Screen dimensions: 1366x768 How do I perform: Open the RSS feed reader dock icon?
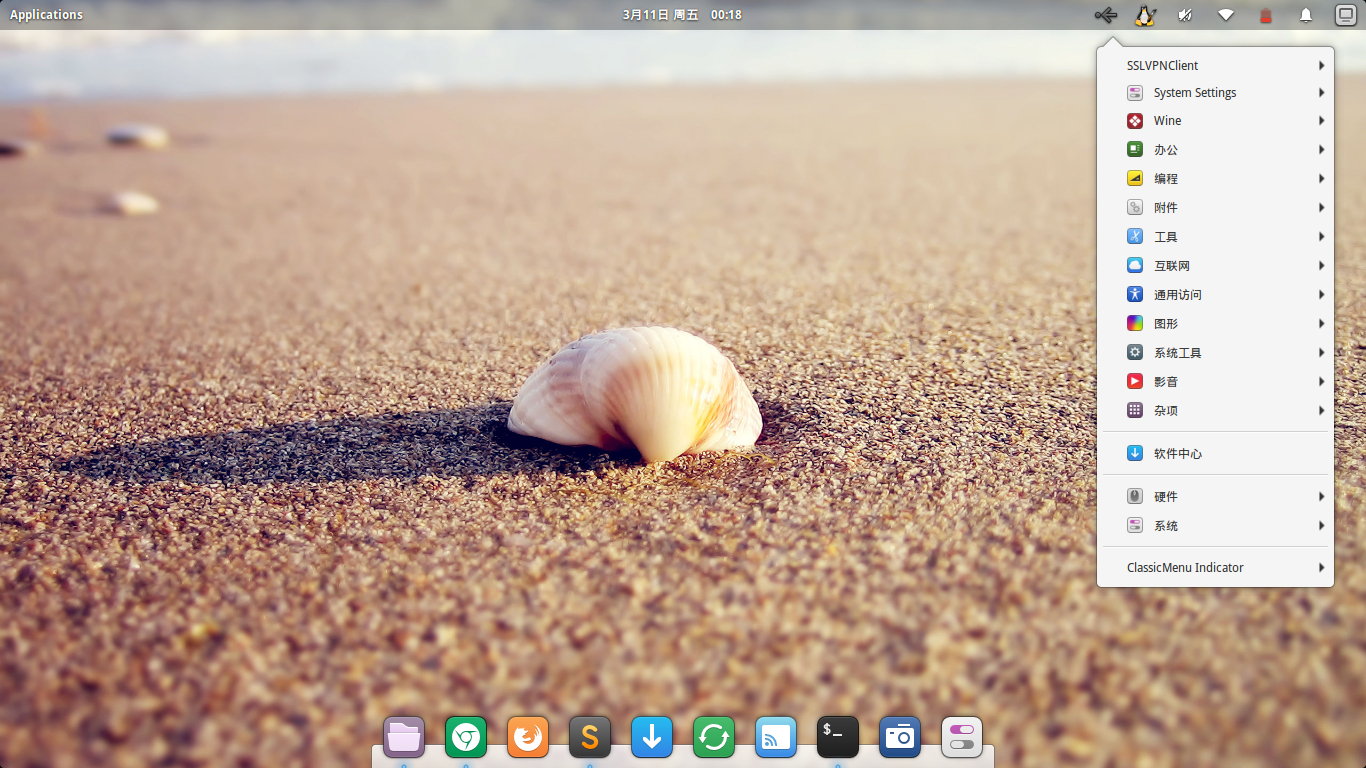776,738
